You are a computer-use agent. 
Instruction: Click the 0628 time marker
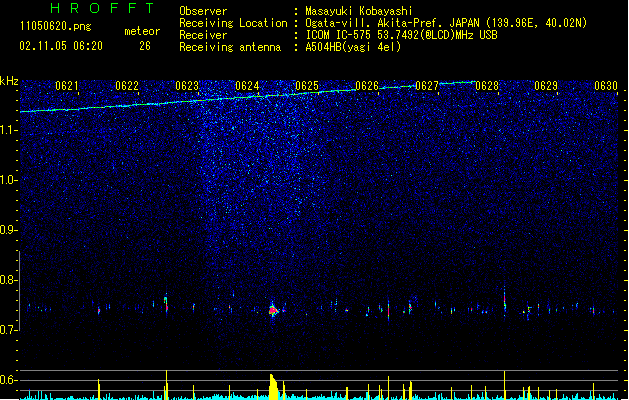tap(487, 86)
